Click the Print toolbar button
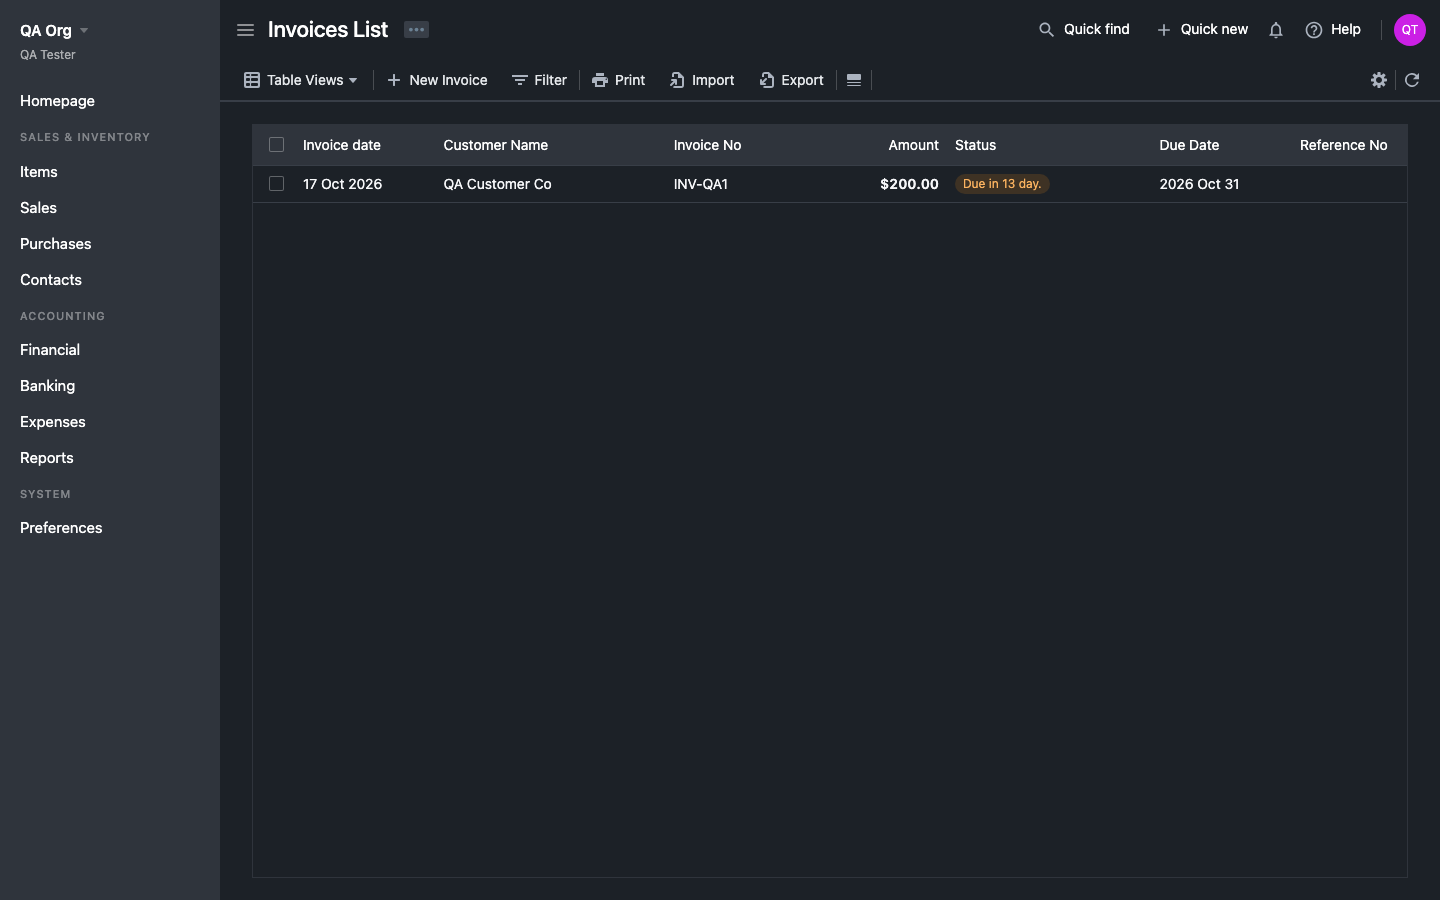 [x=618, y=80]
